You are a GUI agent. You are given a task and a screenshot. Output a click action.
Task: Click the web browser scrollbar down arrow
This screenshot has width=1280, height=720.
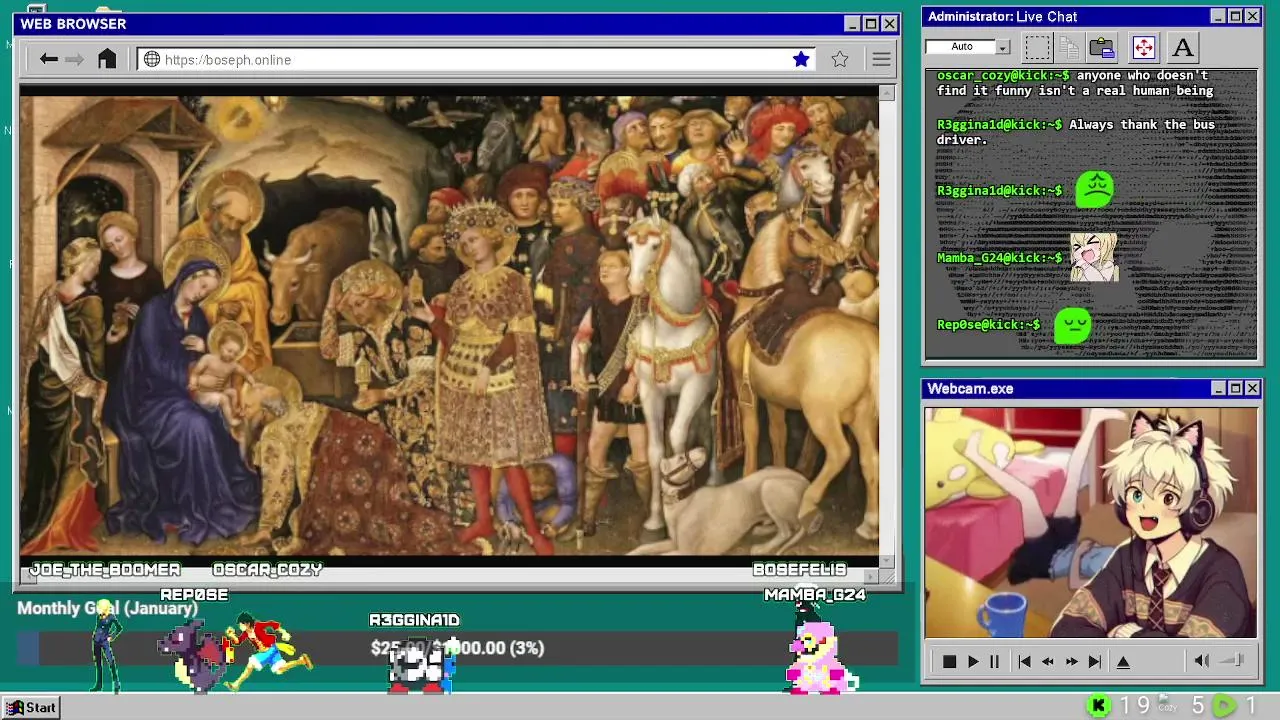tap(887, 560)
